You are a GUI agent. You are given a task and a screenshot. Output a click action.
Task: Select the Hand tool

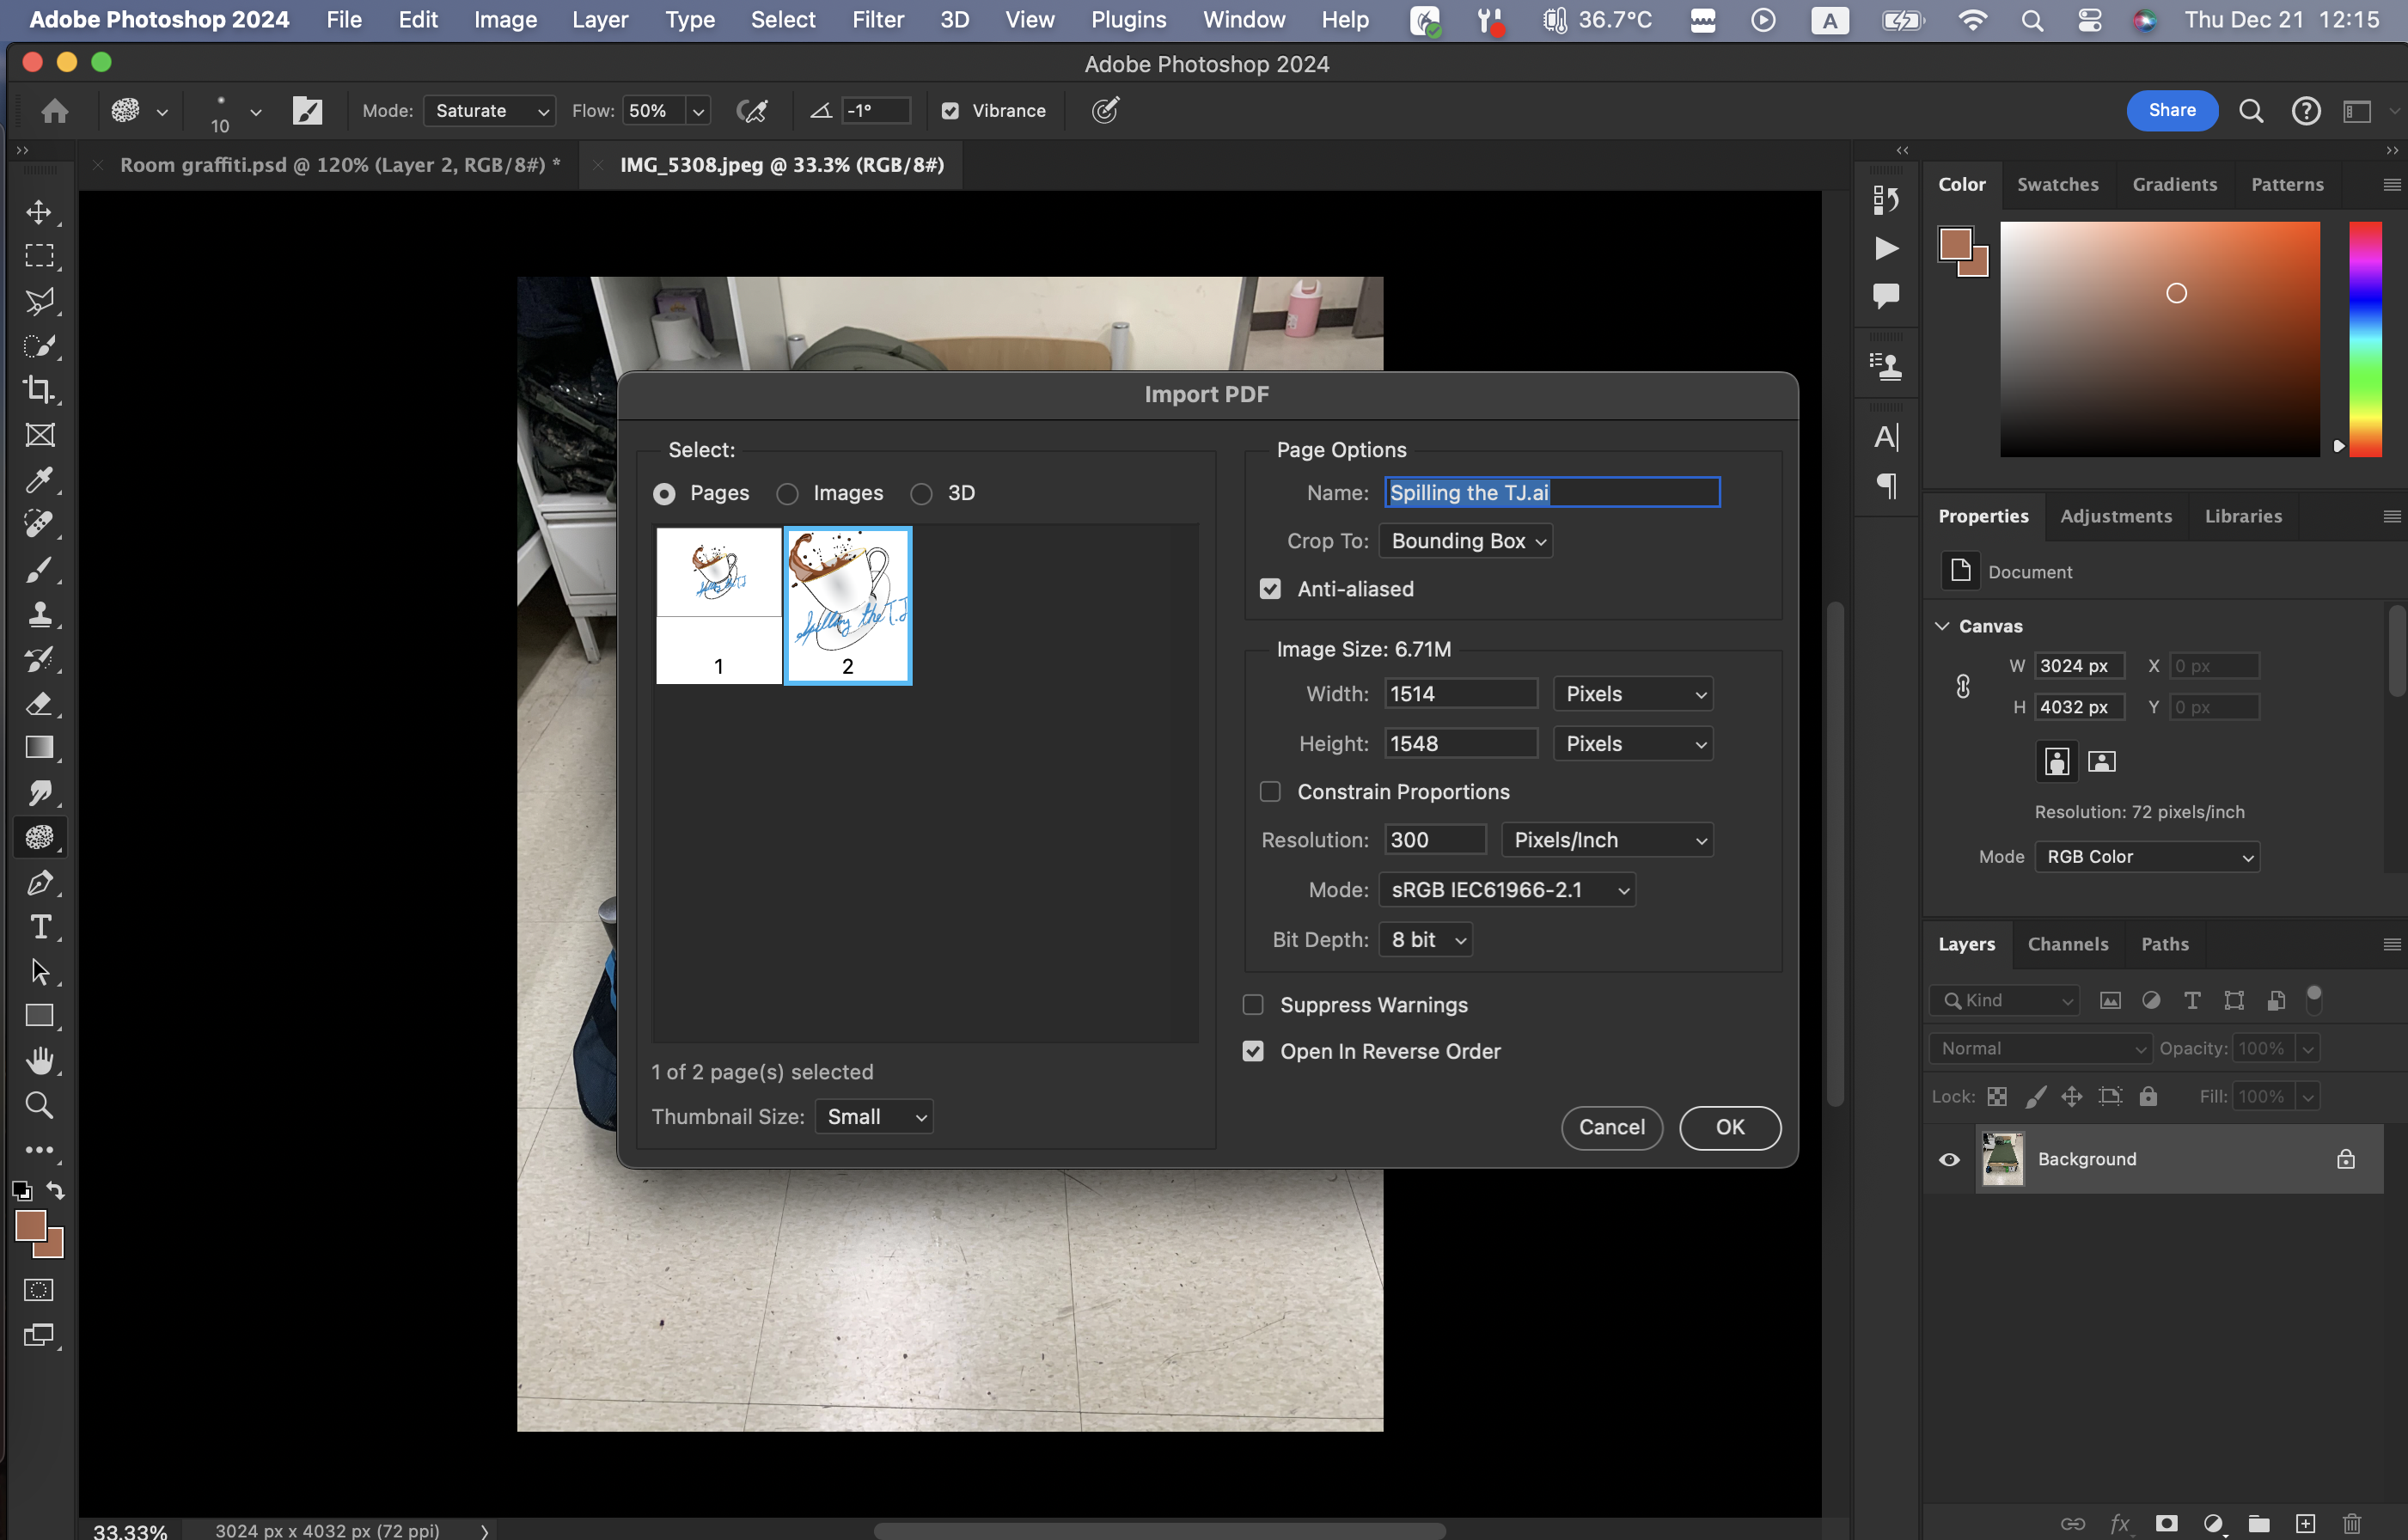click(39, 1060)
